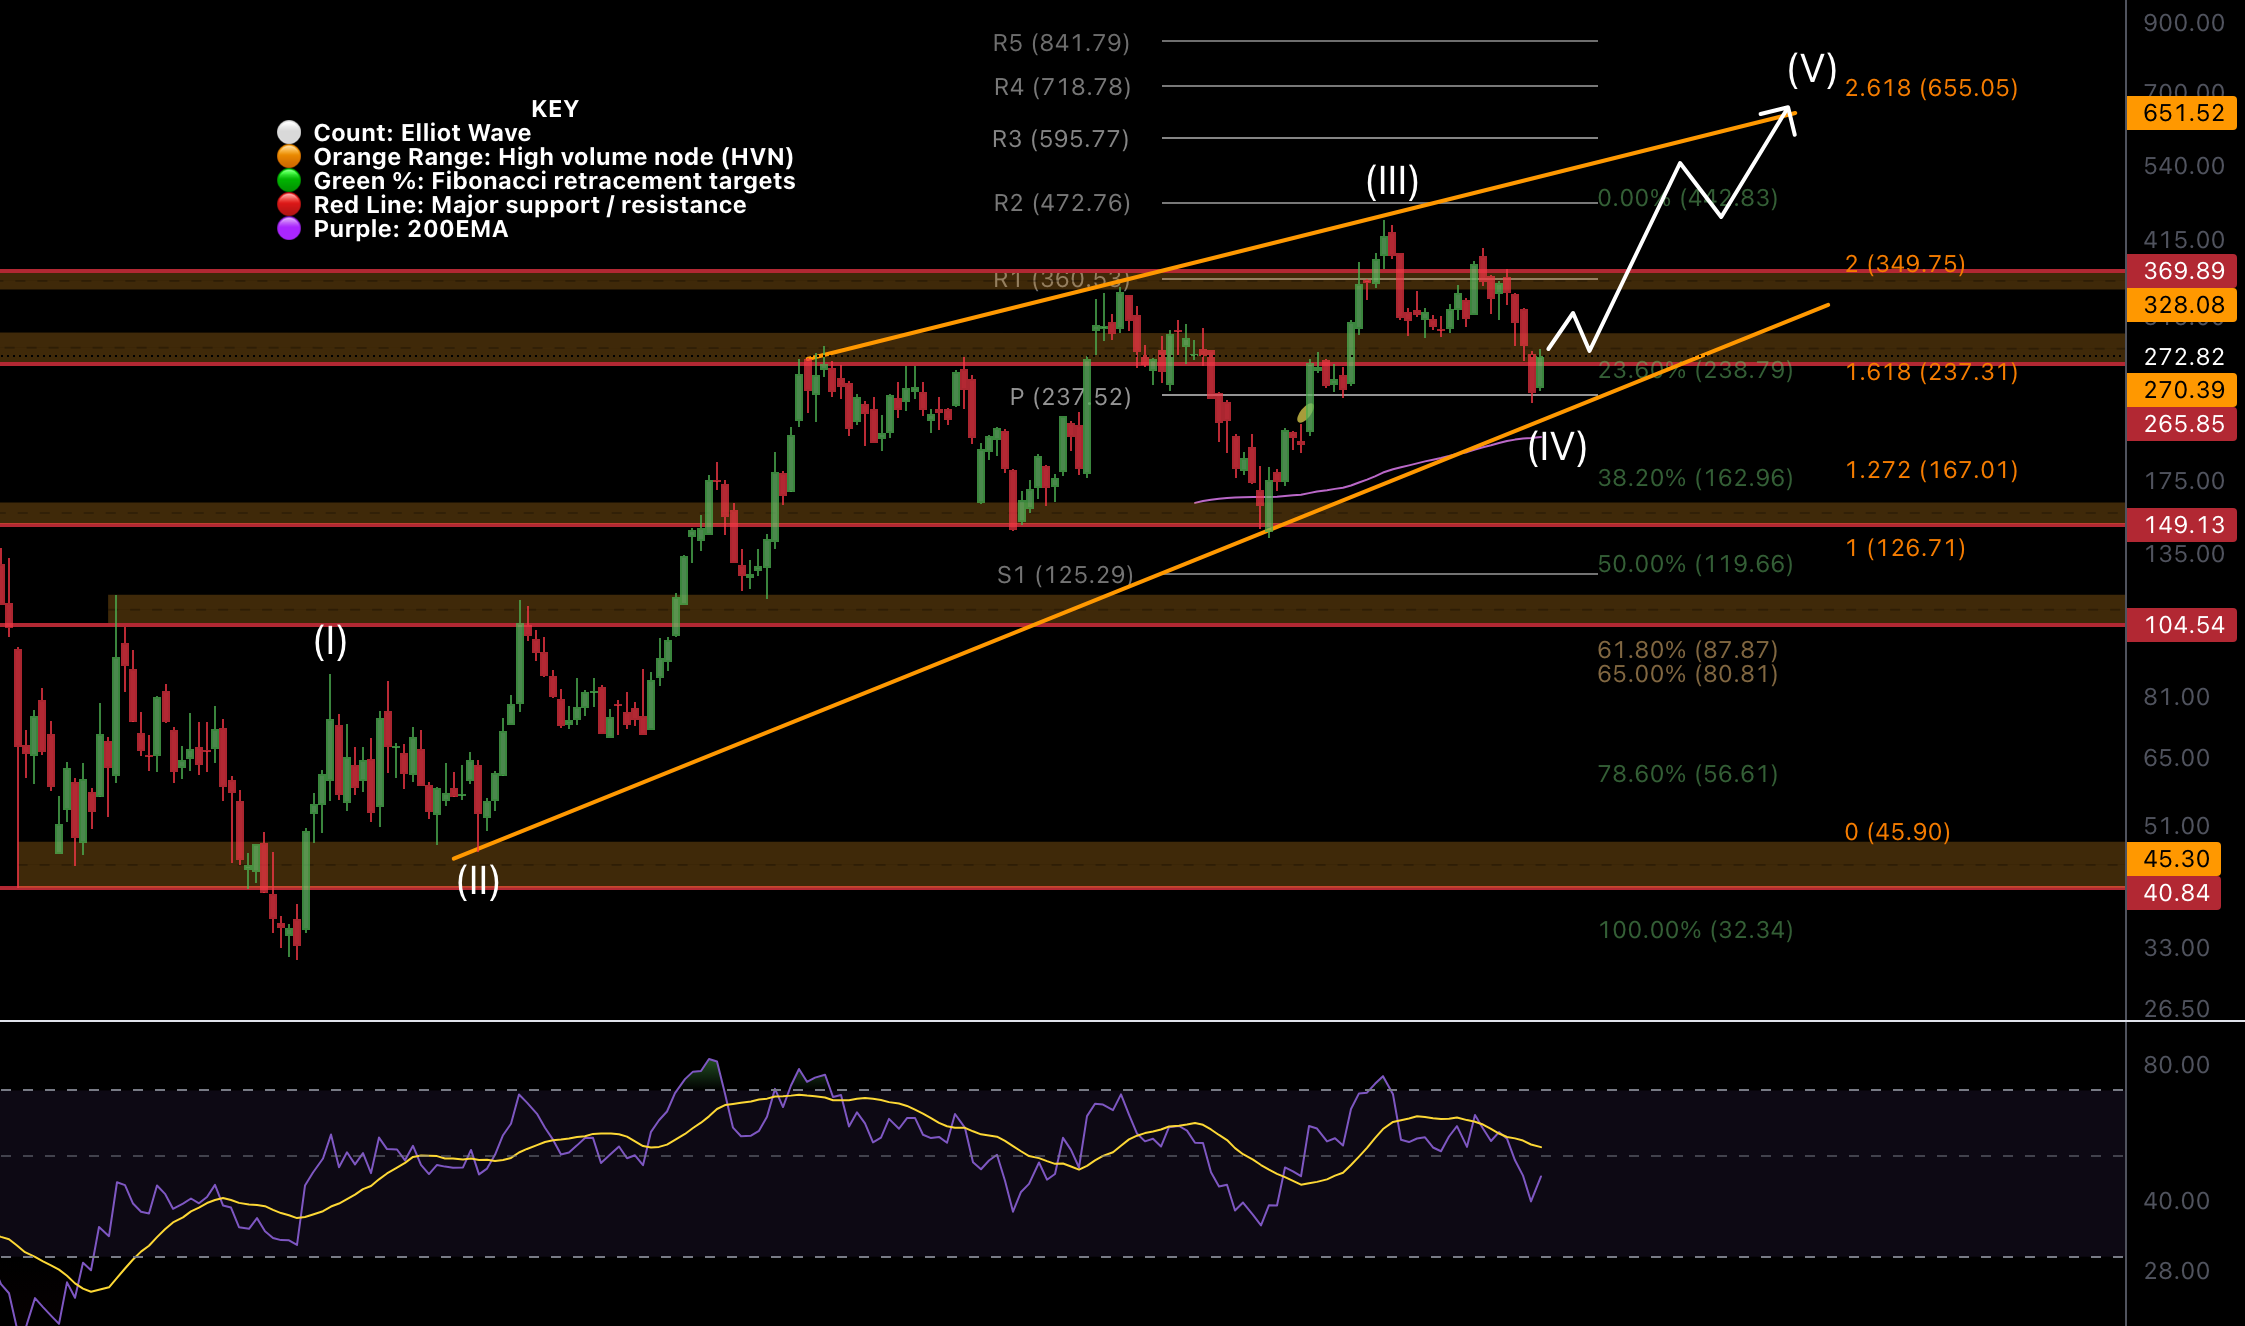The image size is (2245, 1326).
Task: Click the P (237.52) pivot label
Action: pos(1070,396)
